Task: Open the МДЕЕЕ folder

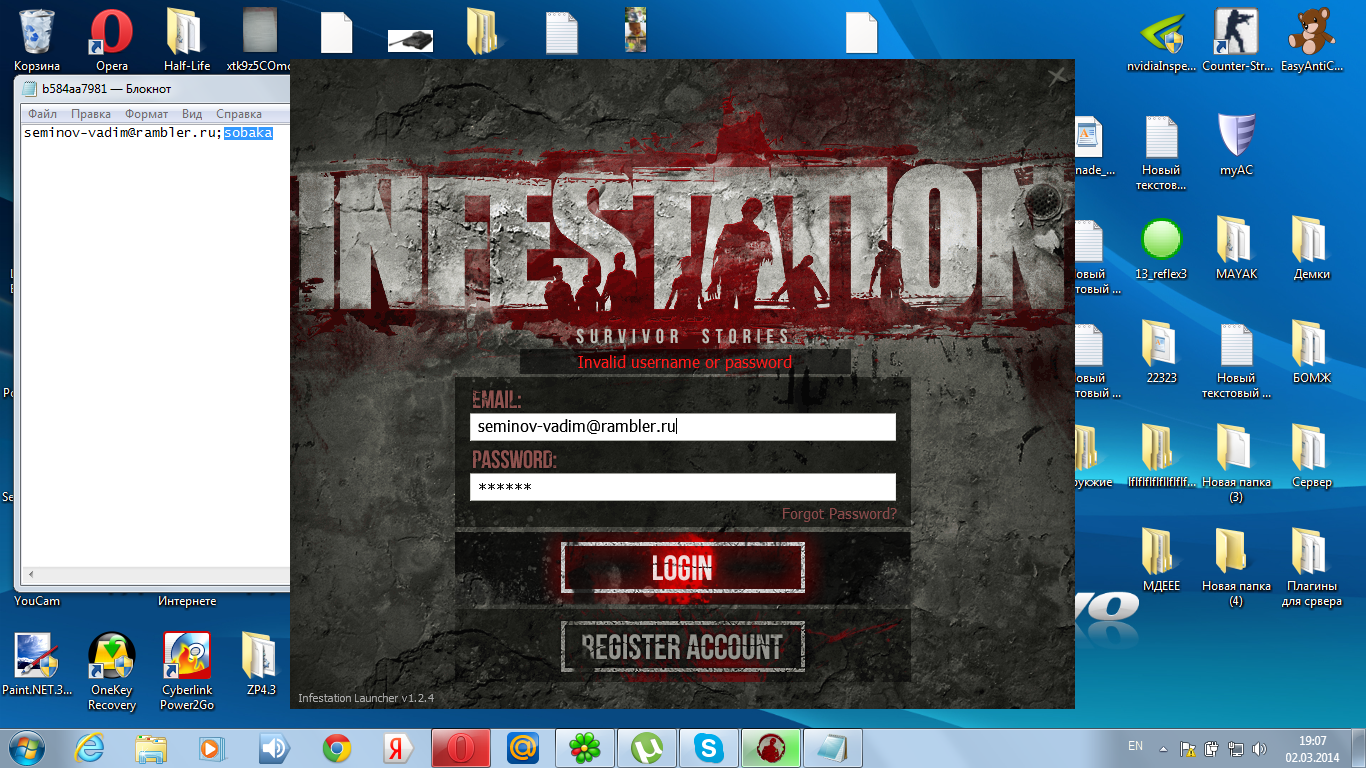Action: coord(1161,560)
